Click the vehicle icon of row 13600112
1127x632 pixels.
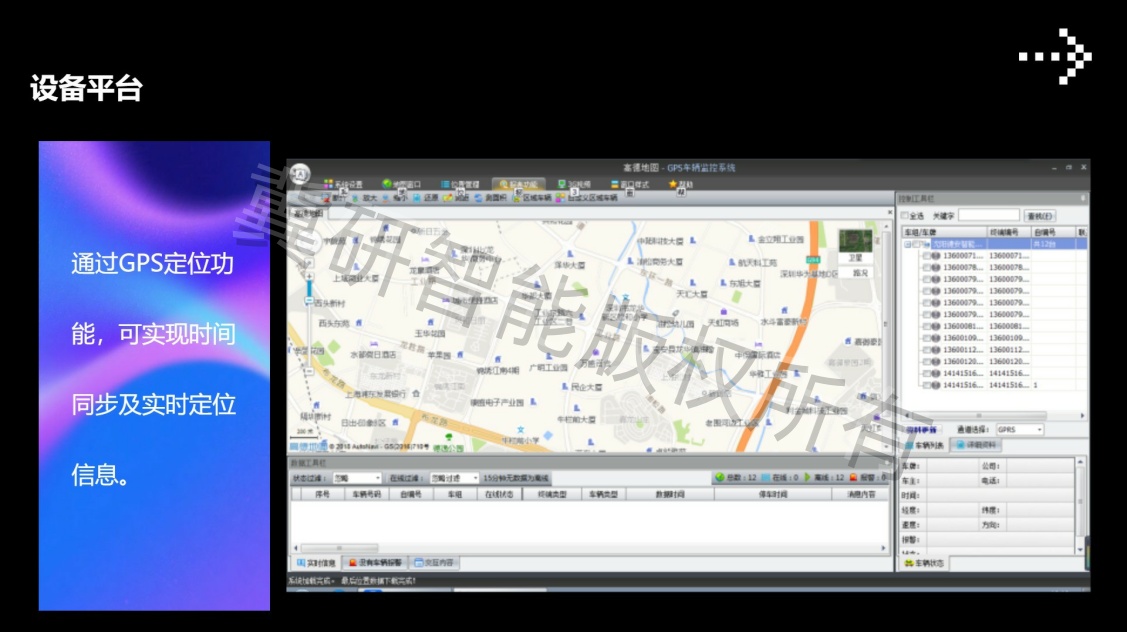point(936,350)
